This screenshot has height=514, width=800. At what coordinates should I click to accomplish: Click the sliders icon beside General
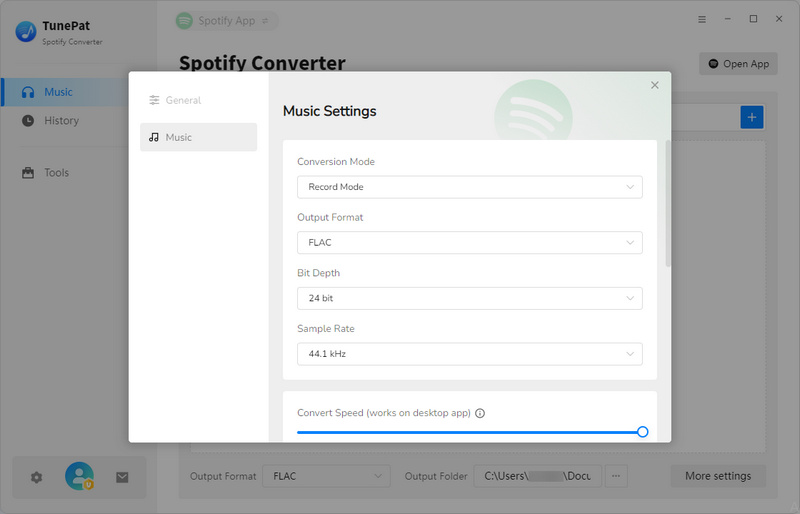[x=154, y=100]
